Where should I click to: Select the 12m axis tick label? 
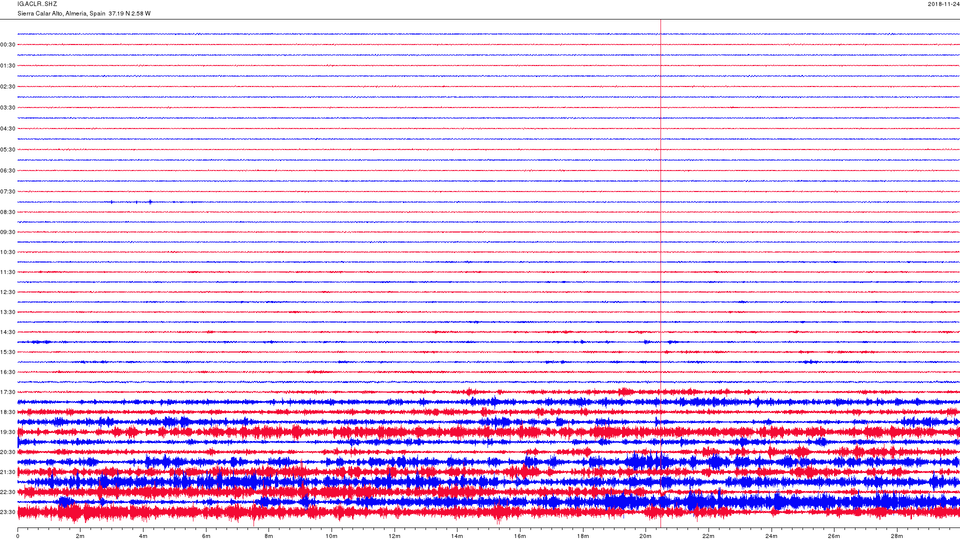click(x=394, y=536)
